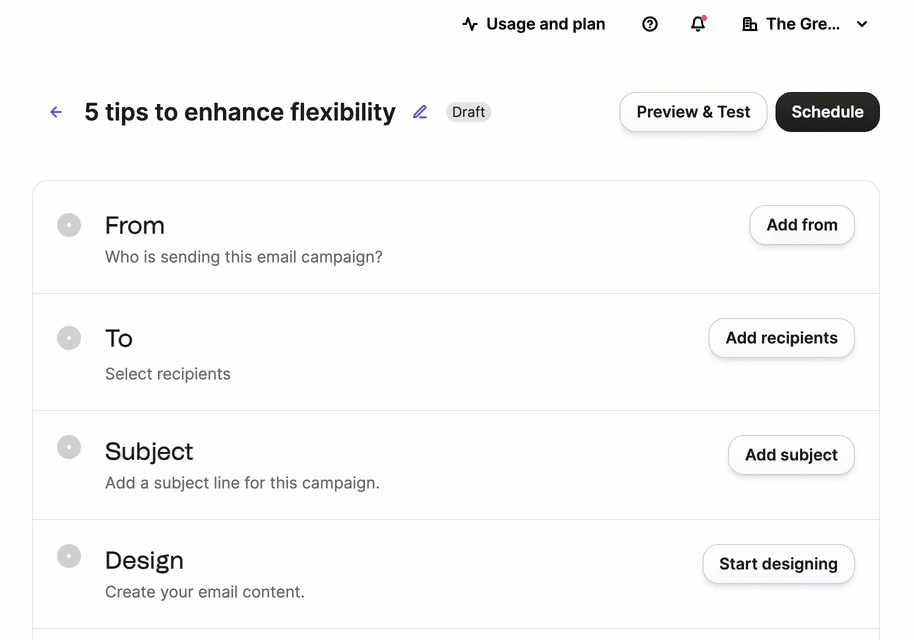The height and width of the screenshot is (640, 914).
Task: Start designing the email content
Action: [778, 564]
